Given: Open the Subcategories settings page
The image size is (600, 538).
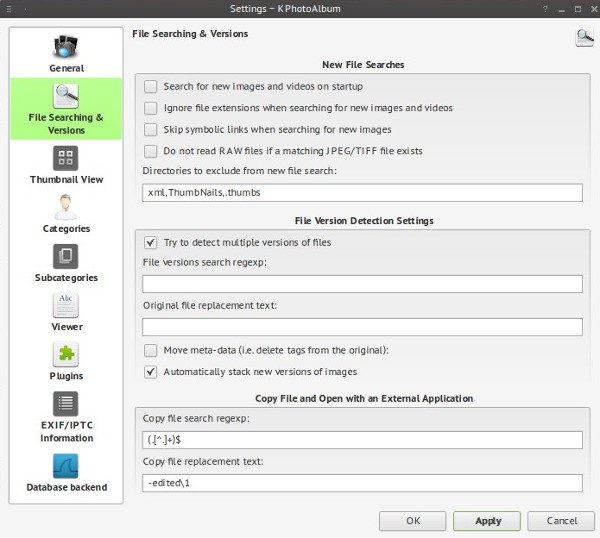Looking at the screenshot, I should (x=66, y=263).
